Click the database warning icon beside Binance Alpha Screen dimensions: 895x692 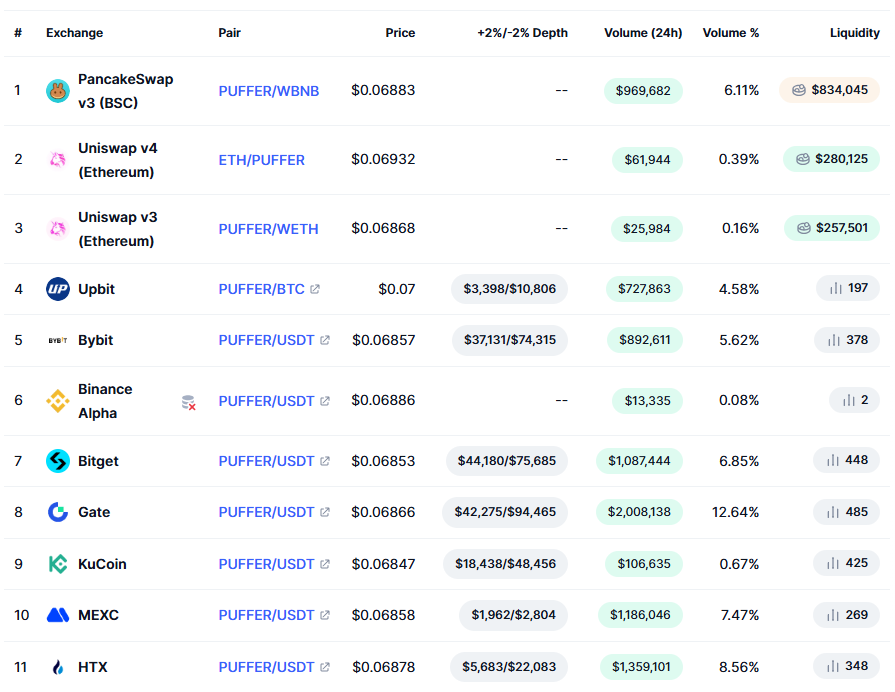pyautogui.click(x=188, y=403)
